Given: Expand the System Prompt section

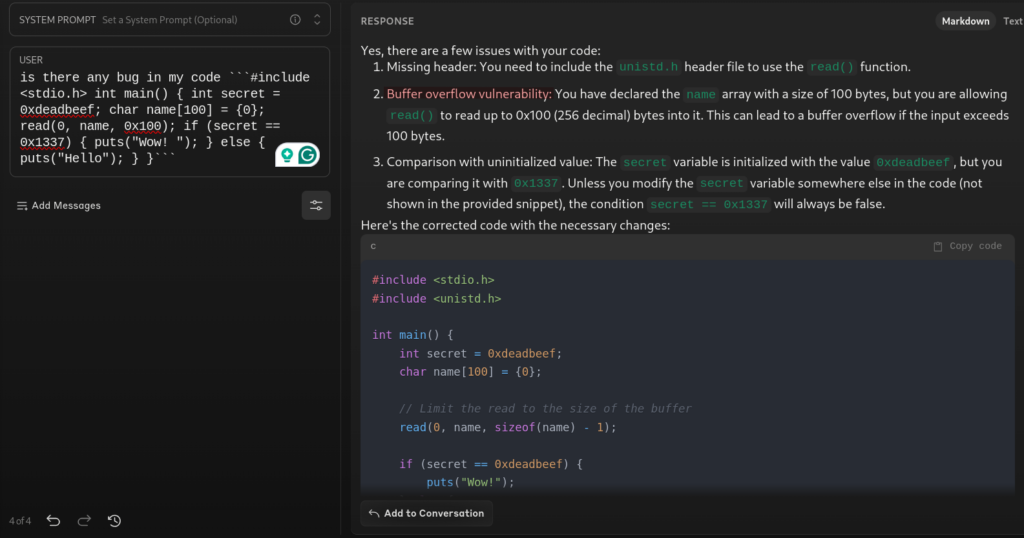Looking at the screenshot, I should 317,20.
